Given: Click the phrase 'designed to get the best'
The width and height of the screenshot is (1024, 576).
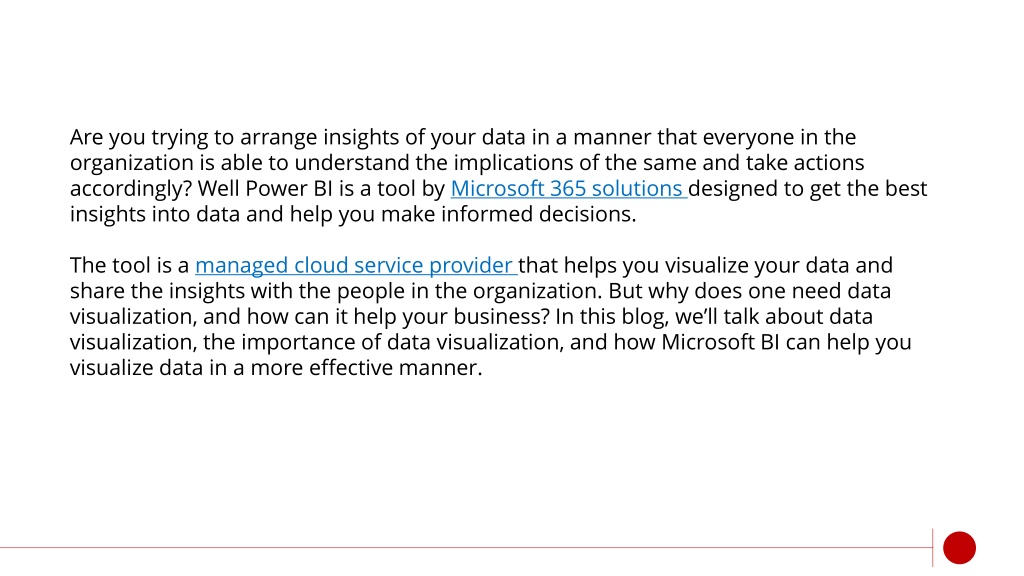Looking at the screenshot, I should [807, 189].
